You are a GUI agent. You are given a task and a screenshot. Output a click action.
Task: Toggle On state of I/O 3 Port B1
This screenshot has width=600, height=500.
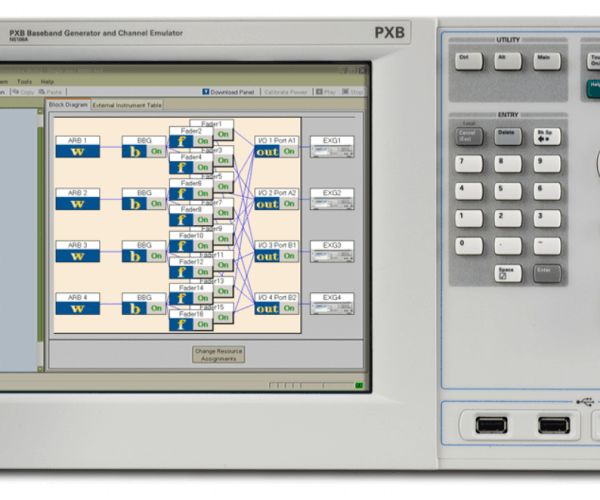pyautogui.click(x=289, y=256)
